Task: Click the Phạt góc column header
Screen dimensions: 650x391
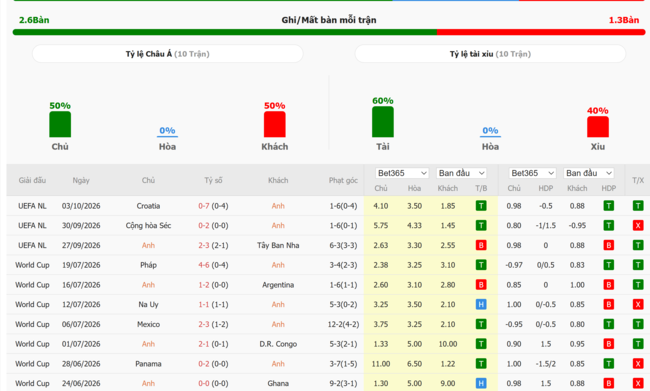Action: [x=343, y=180]
